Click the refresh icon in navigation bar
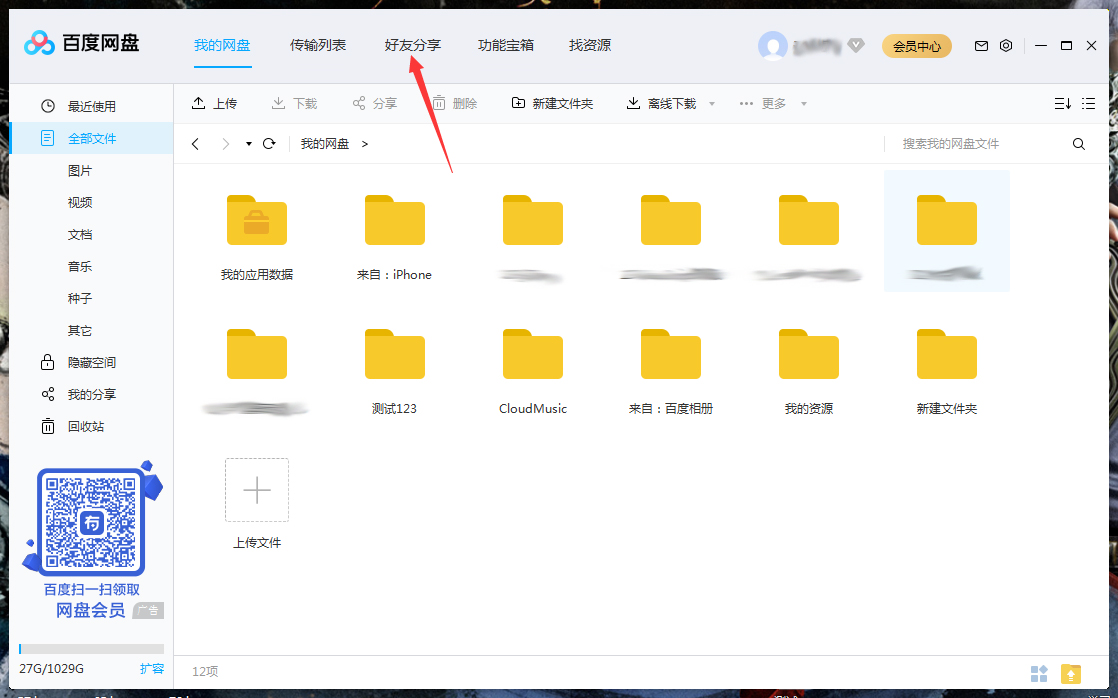The height and width of the screenshot is (698, 1118). click(268, 143)
